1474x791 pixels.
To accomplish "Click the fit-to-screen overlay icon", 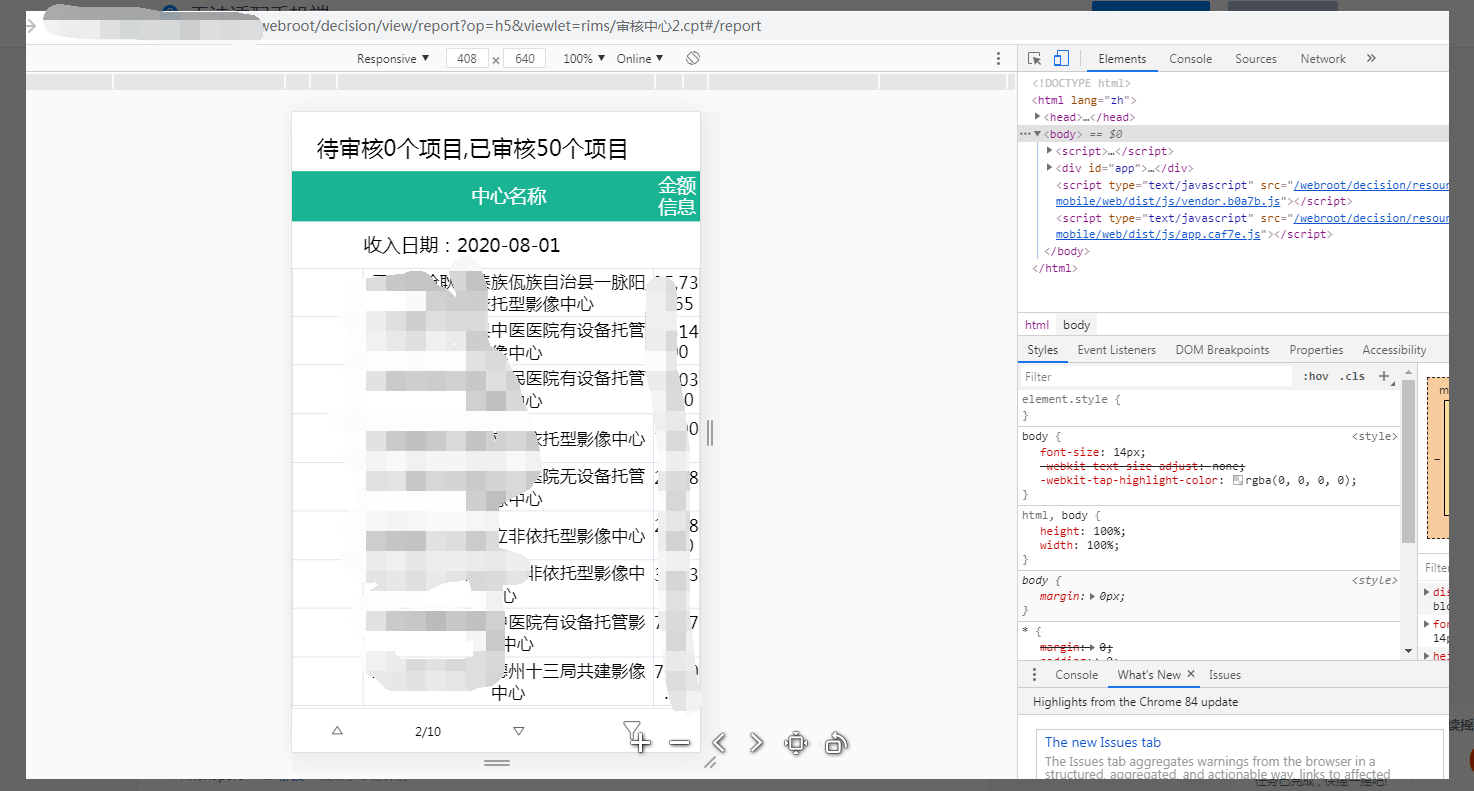I will pyautogui.click(x=796, y=743).
